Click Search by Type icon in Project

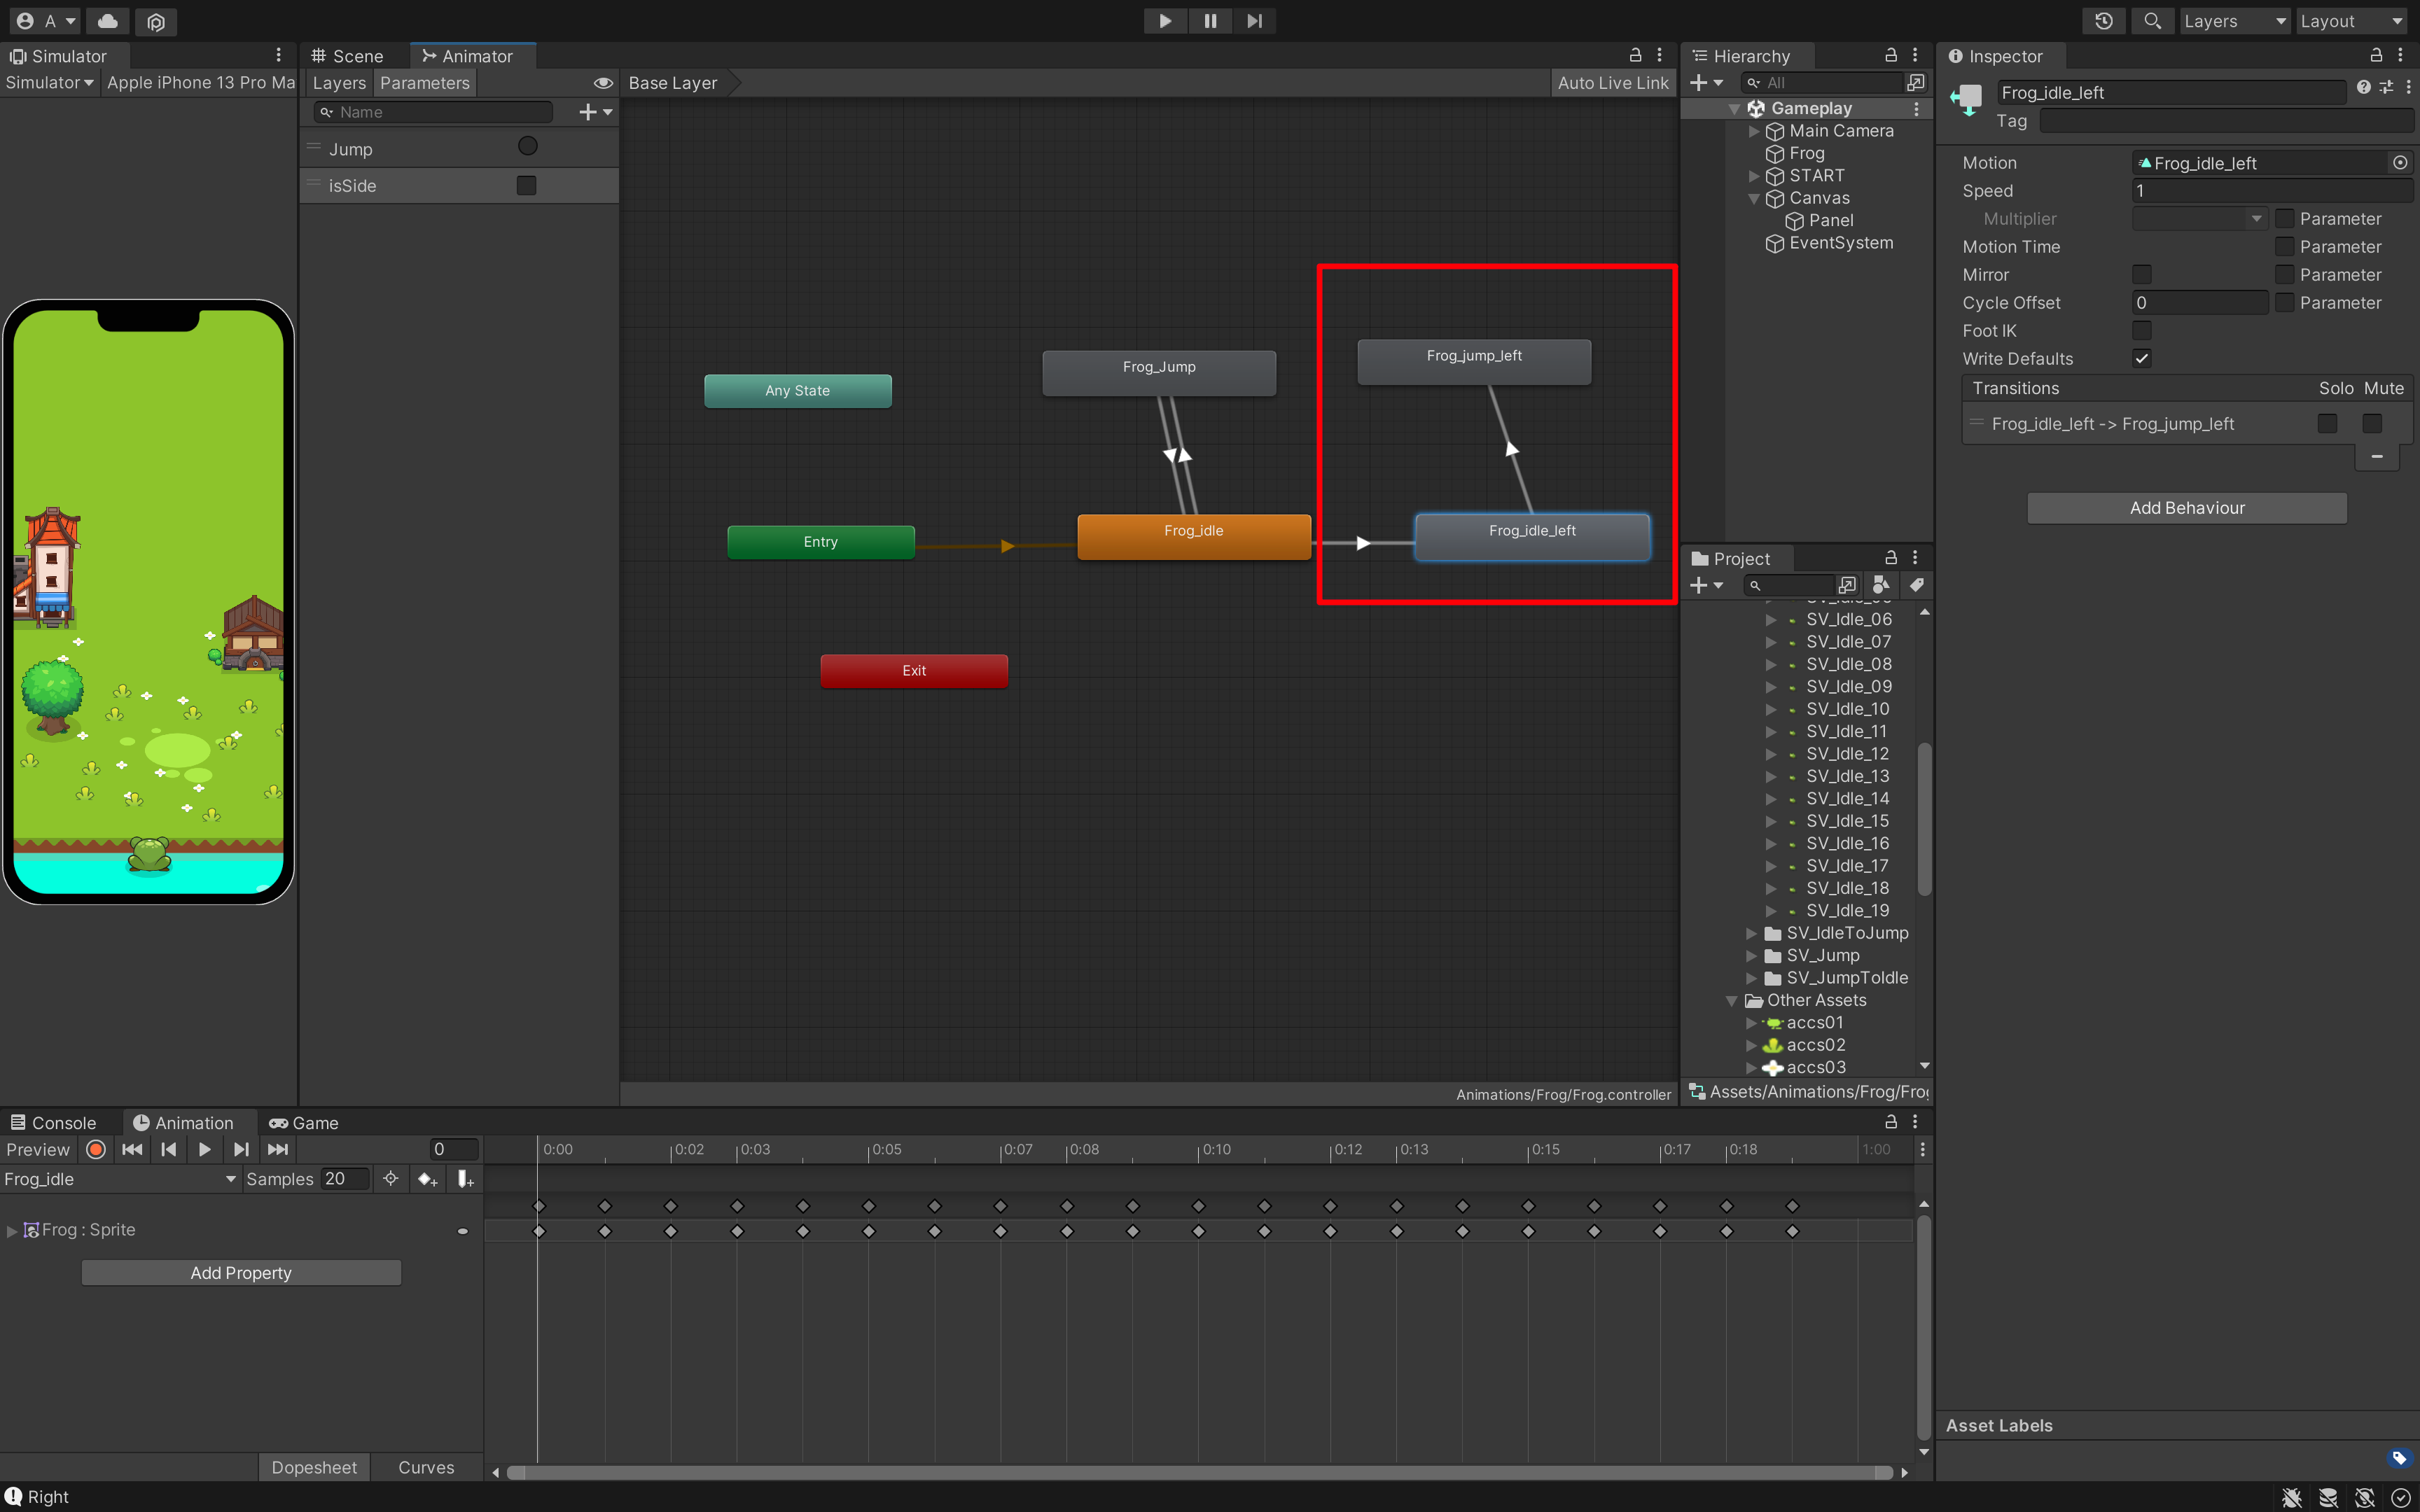pos(1881,585)
